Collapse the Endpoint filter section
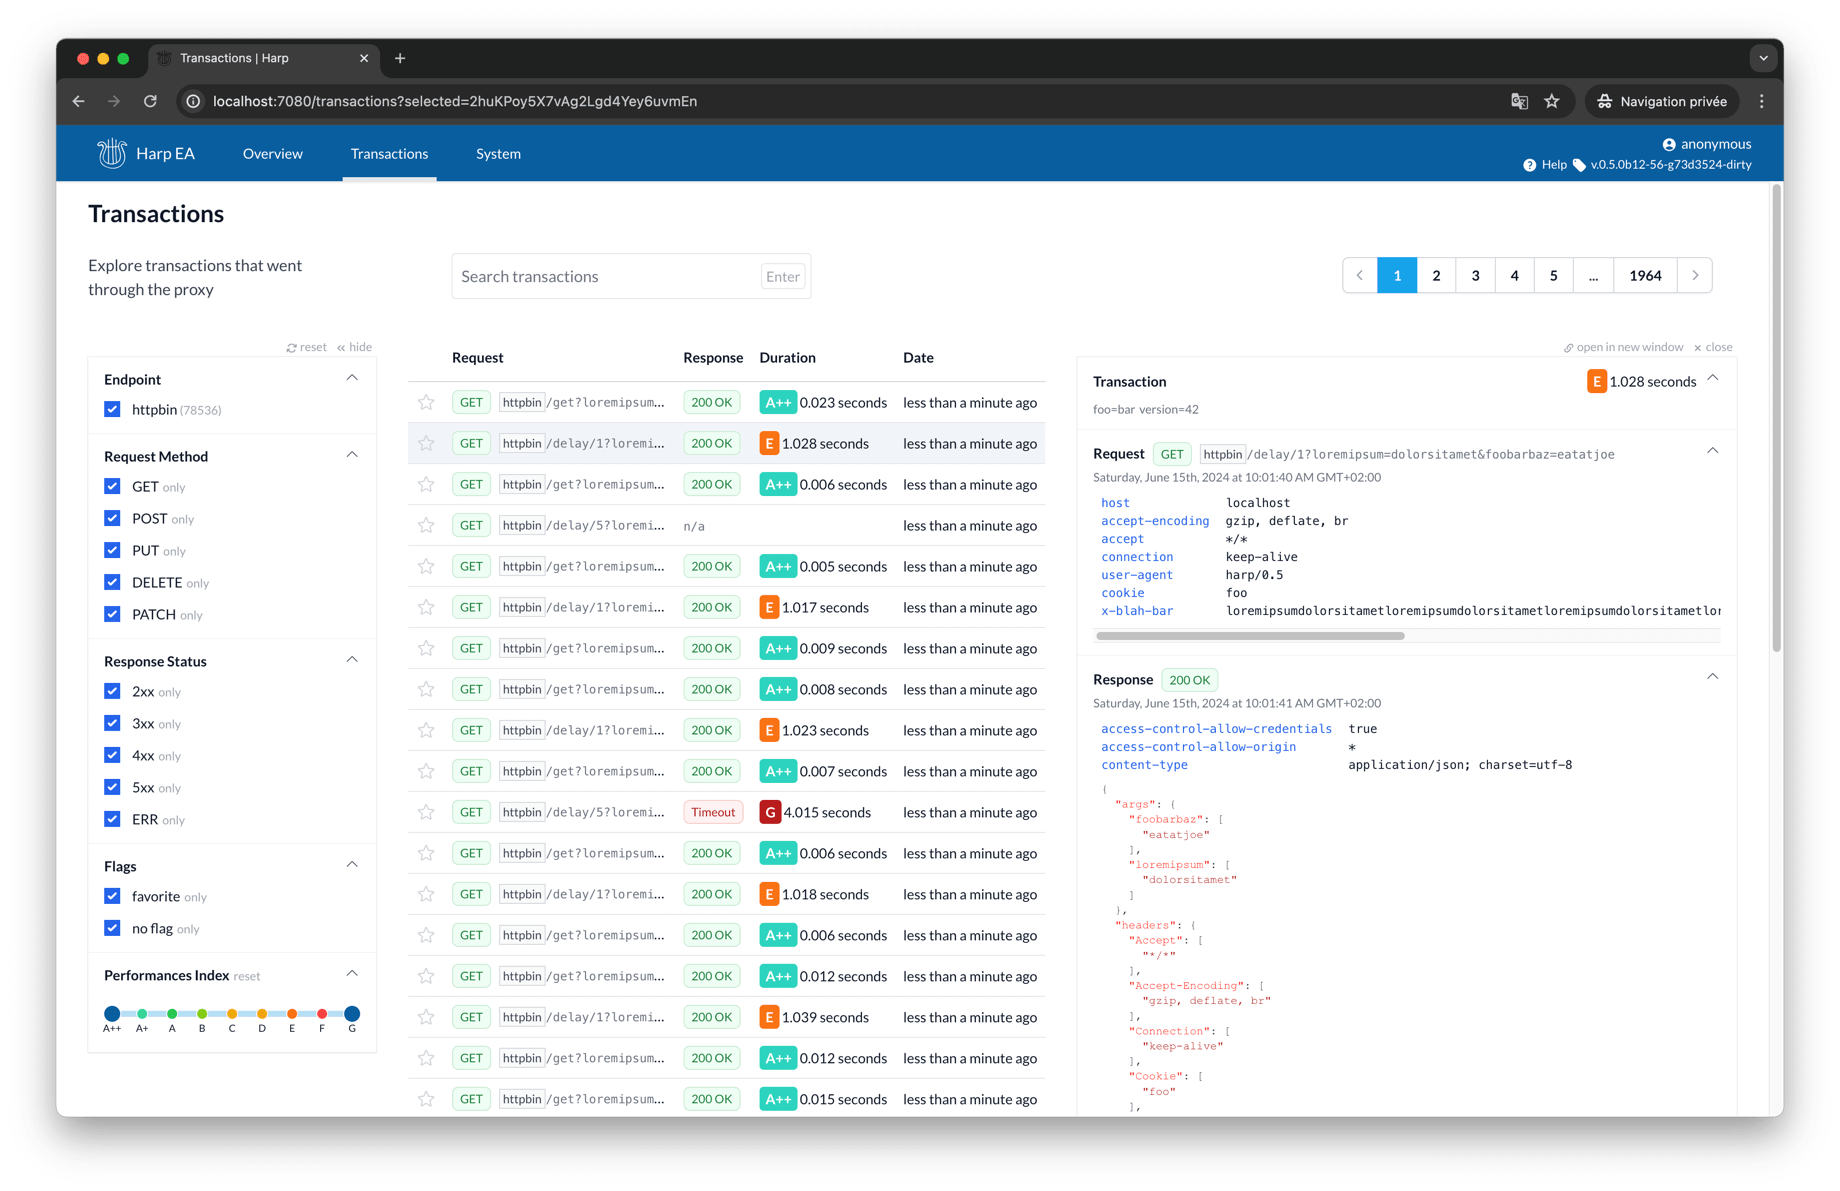The width and height of the screenshot is (1840, 1191). pyautogui.click(x=352, y=378)
